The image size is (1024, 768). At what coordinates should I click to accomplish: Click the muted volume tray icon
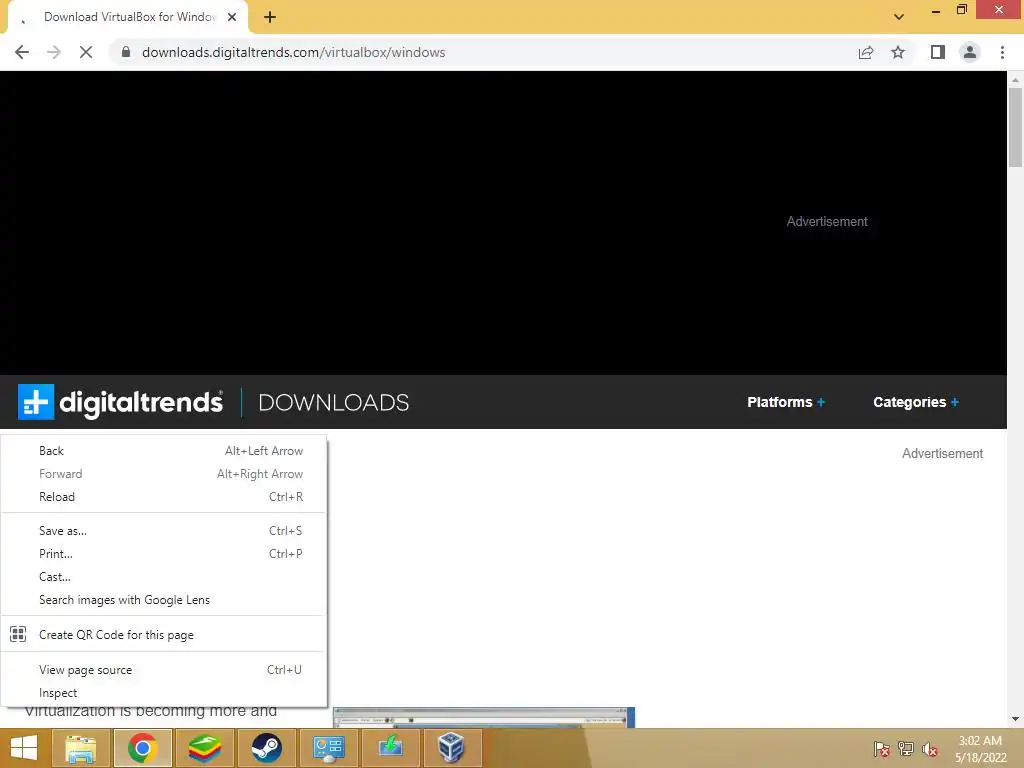tap(930, 749)
